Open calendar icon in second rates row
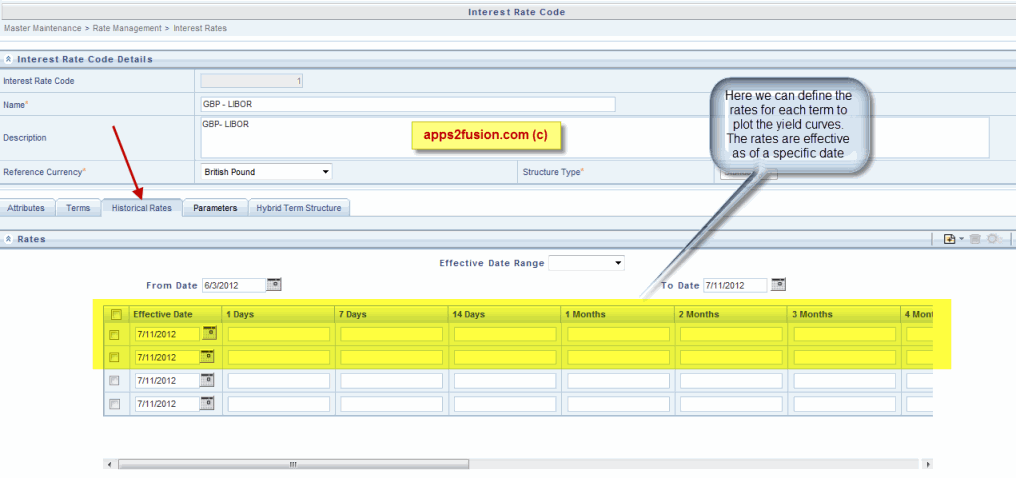The height and width of the screenshot is (478, 1016). (x=207, y=356)
